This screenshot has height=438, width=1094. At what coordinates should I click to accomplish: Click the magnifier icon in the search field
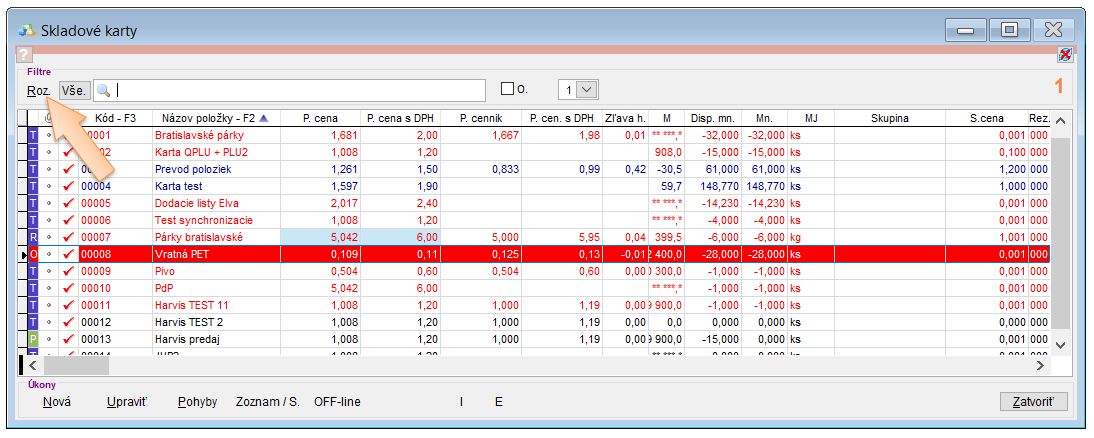pos(103,90)
